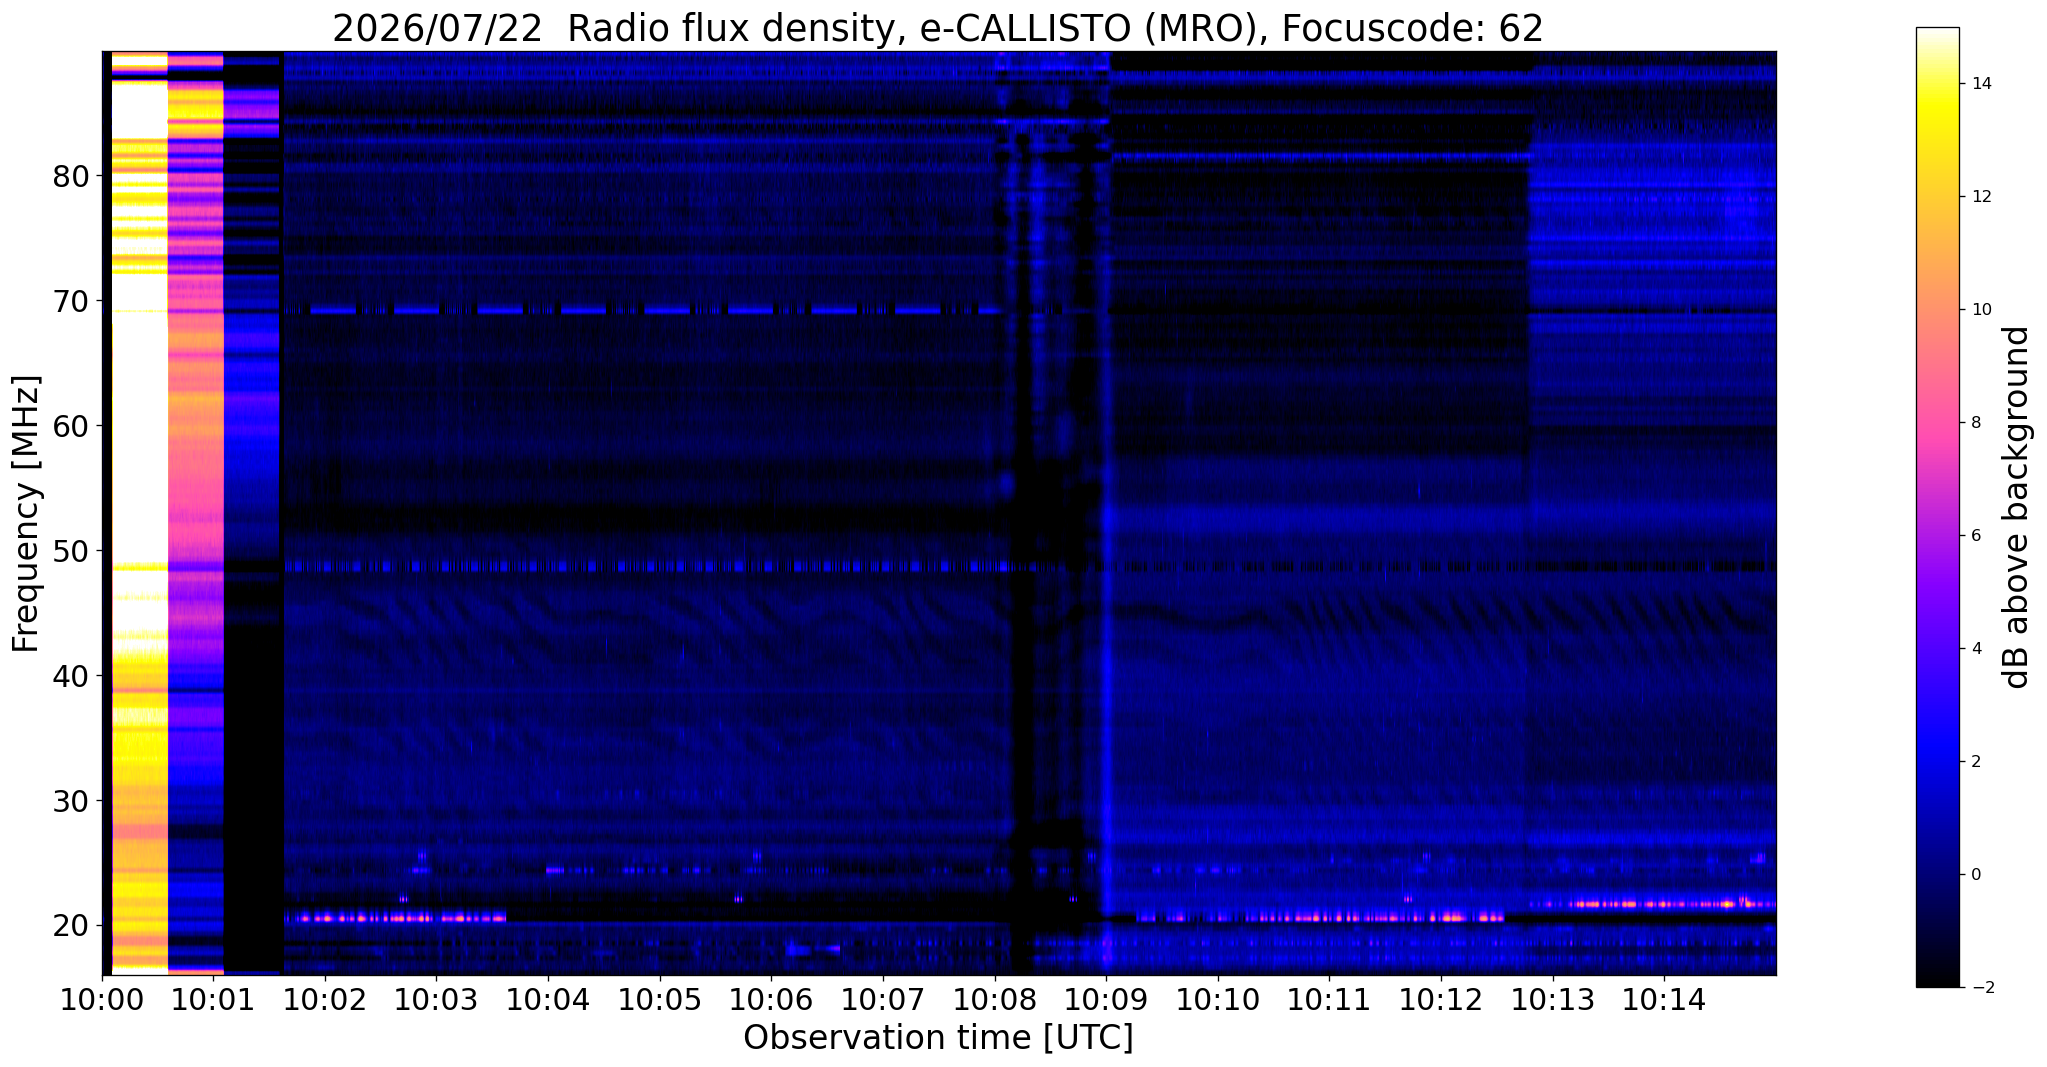
Task: Click the Frequency [MHz] axis label
Action: pyautogui.click(x=26, y=513)
